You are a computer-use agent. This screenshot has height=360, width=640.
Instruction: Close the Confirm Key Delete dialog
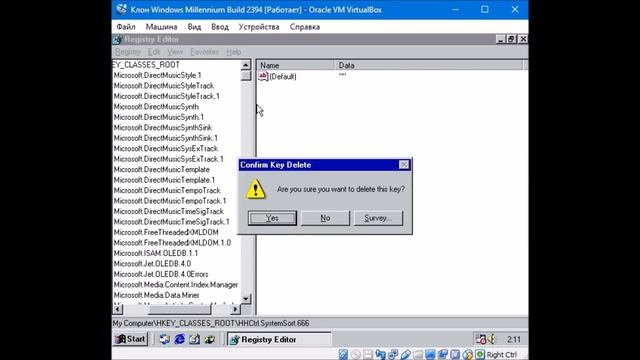tap(404, 164)
